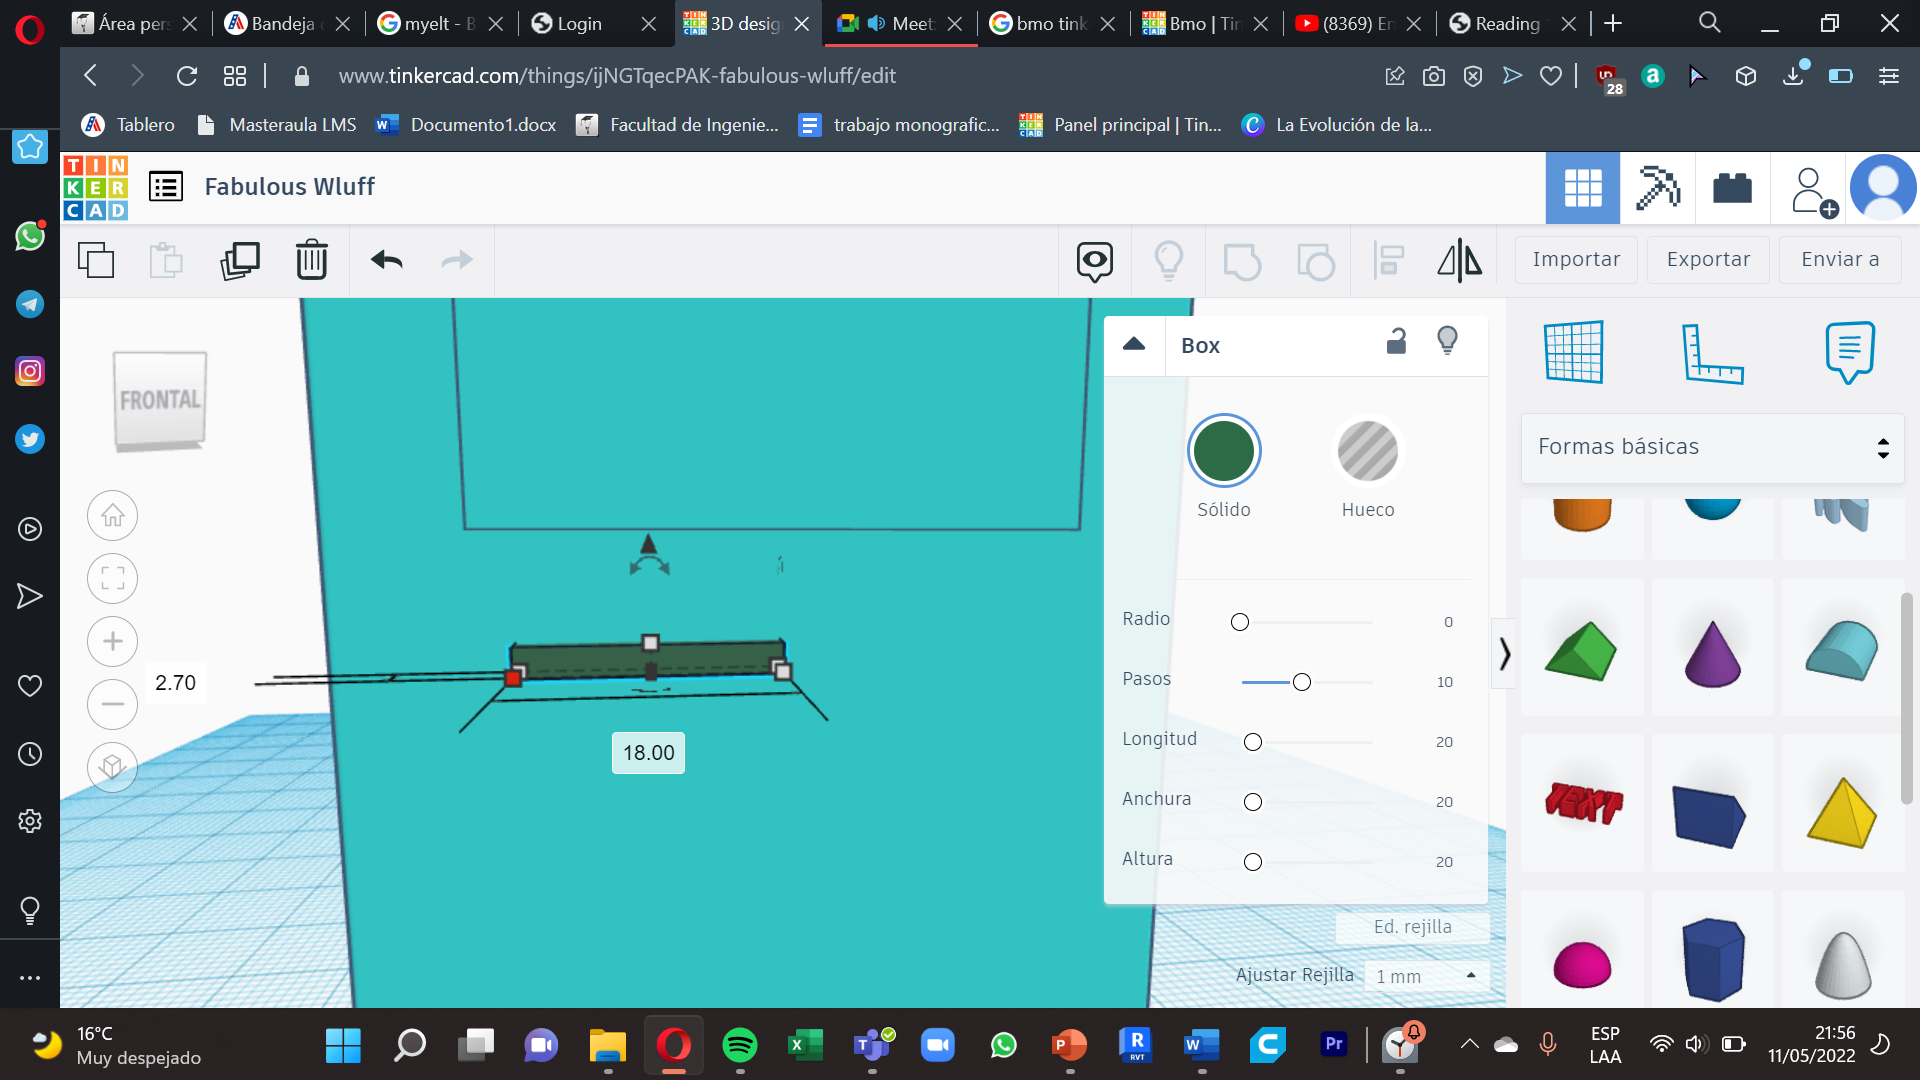Open the Notes tool

click(1849, 352)
